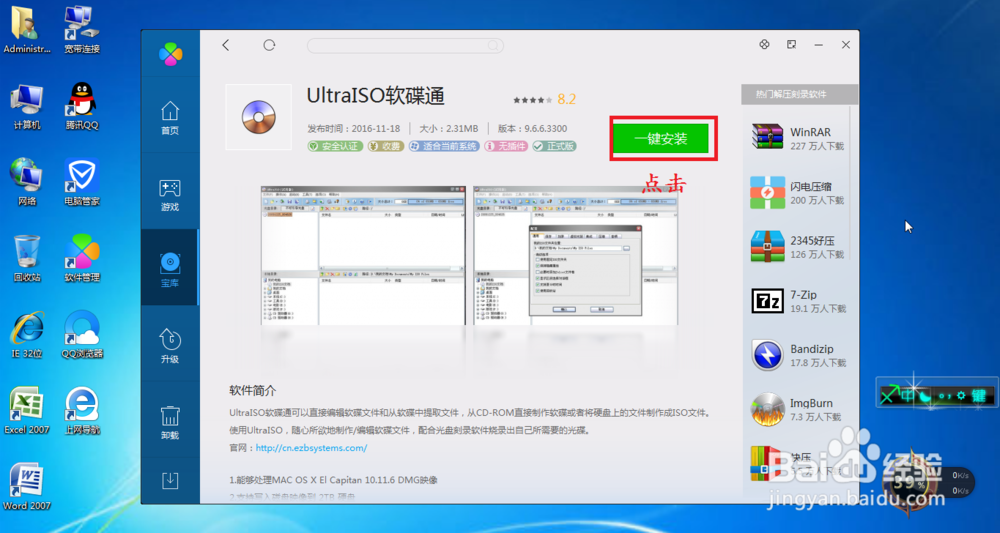Select the 电脑管家 desktop shortcut
The image size is (1000, 533).
pos(82,182)
